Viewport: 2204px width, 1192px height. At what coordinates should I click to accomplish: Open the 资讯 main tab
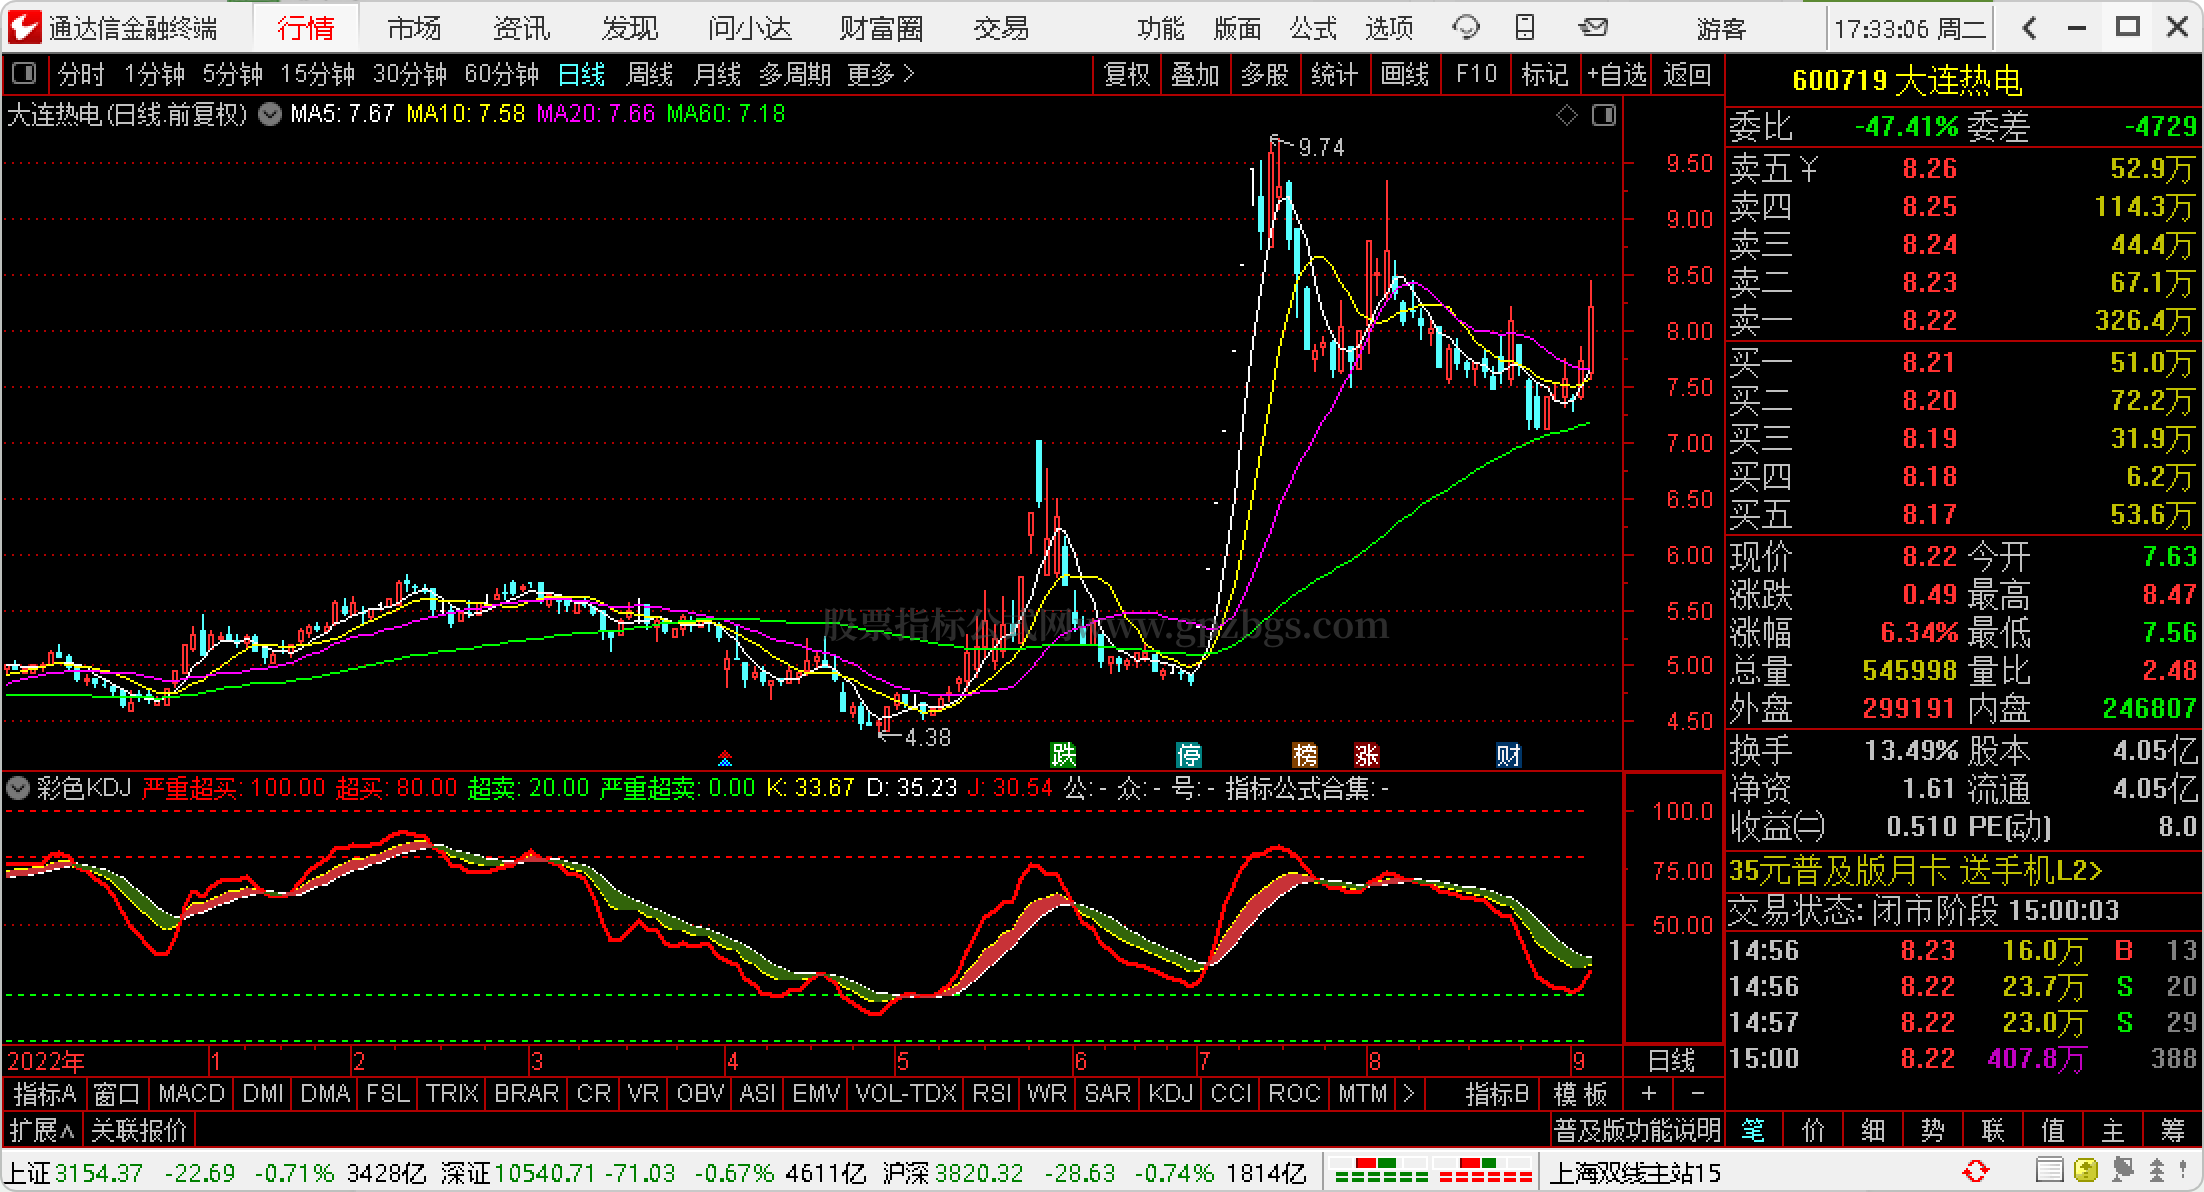point(522,28)
